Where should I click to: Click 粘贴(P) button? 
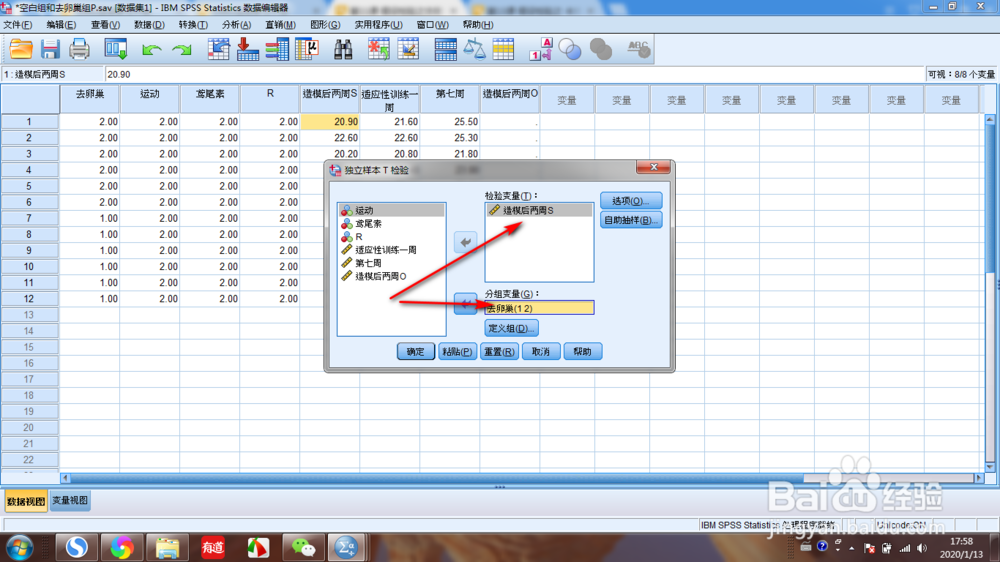[x=457, y=351]
